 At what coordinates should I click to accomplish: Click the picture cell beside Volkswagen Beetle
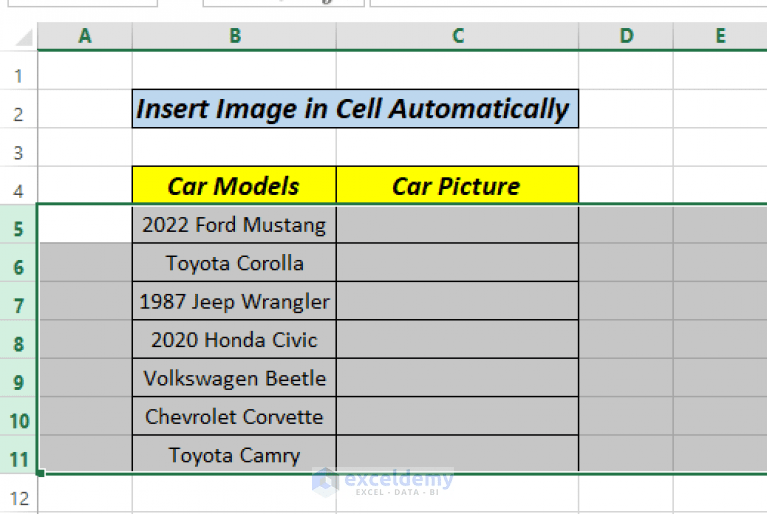click(x=457, y=378)
